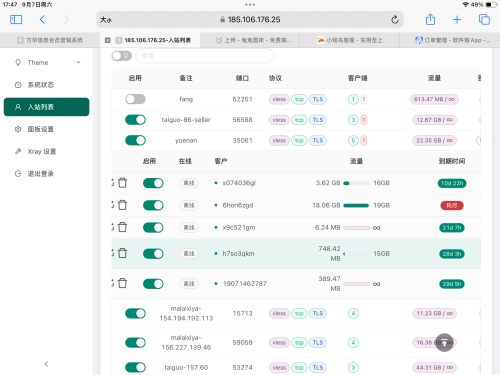
Task: Click the Safari address bar URL
Action: pyautogui.click(x=254, y=20)
